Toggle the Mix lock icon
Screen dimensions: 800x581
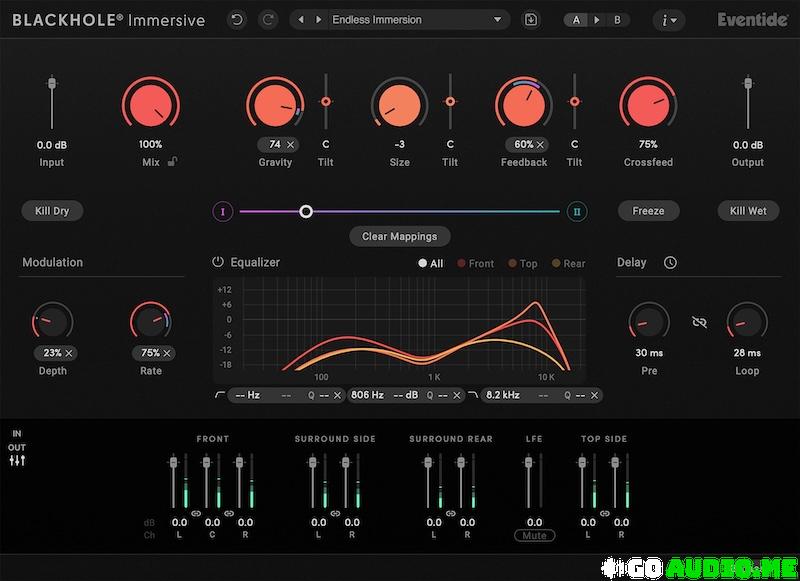tap(172, 162)
